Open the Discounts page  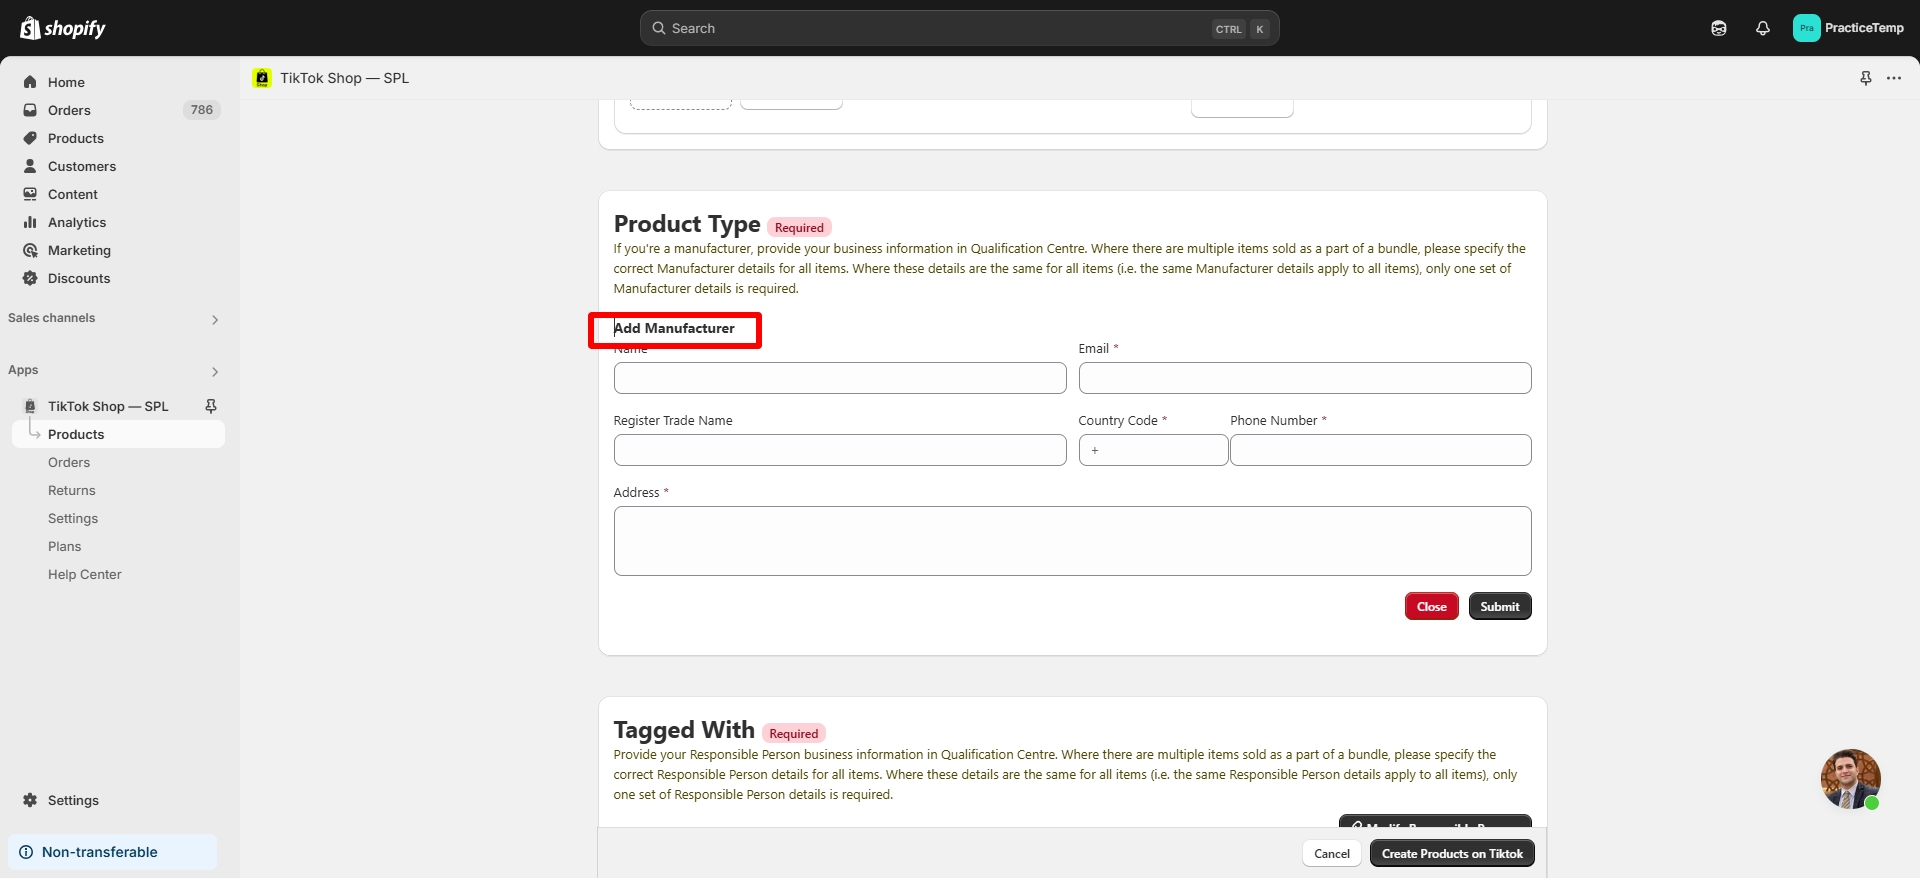point(79,278)
